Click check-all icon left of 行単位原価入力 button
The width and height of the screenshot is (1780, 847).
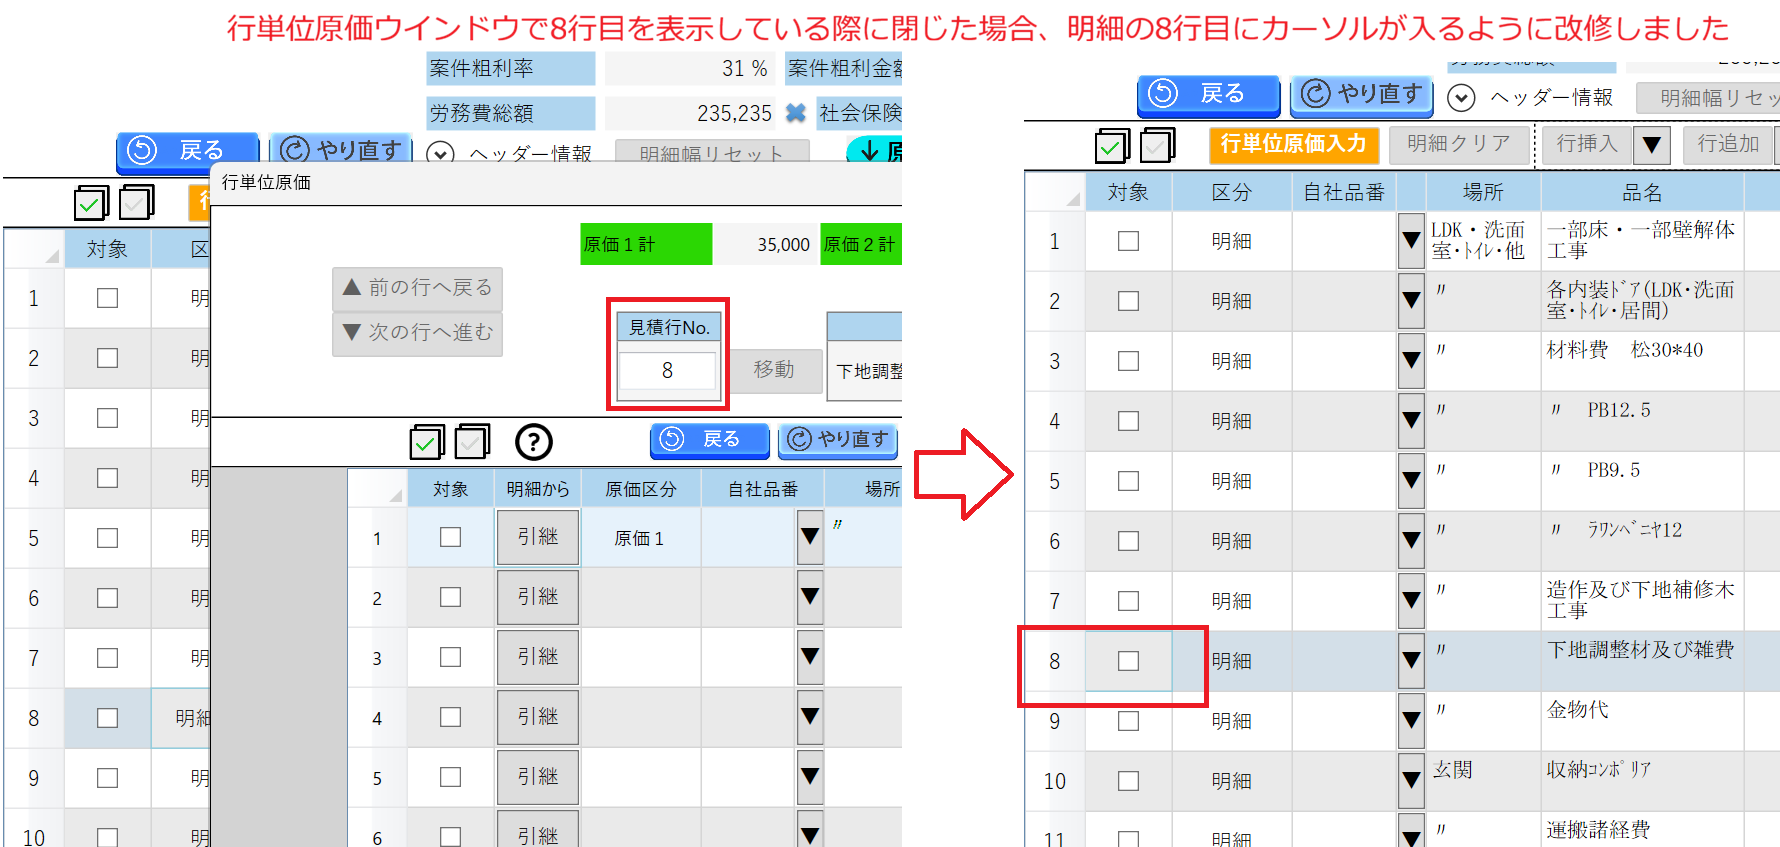pos(1112,146)
